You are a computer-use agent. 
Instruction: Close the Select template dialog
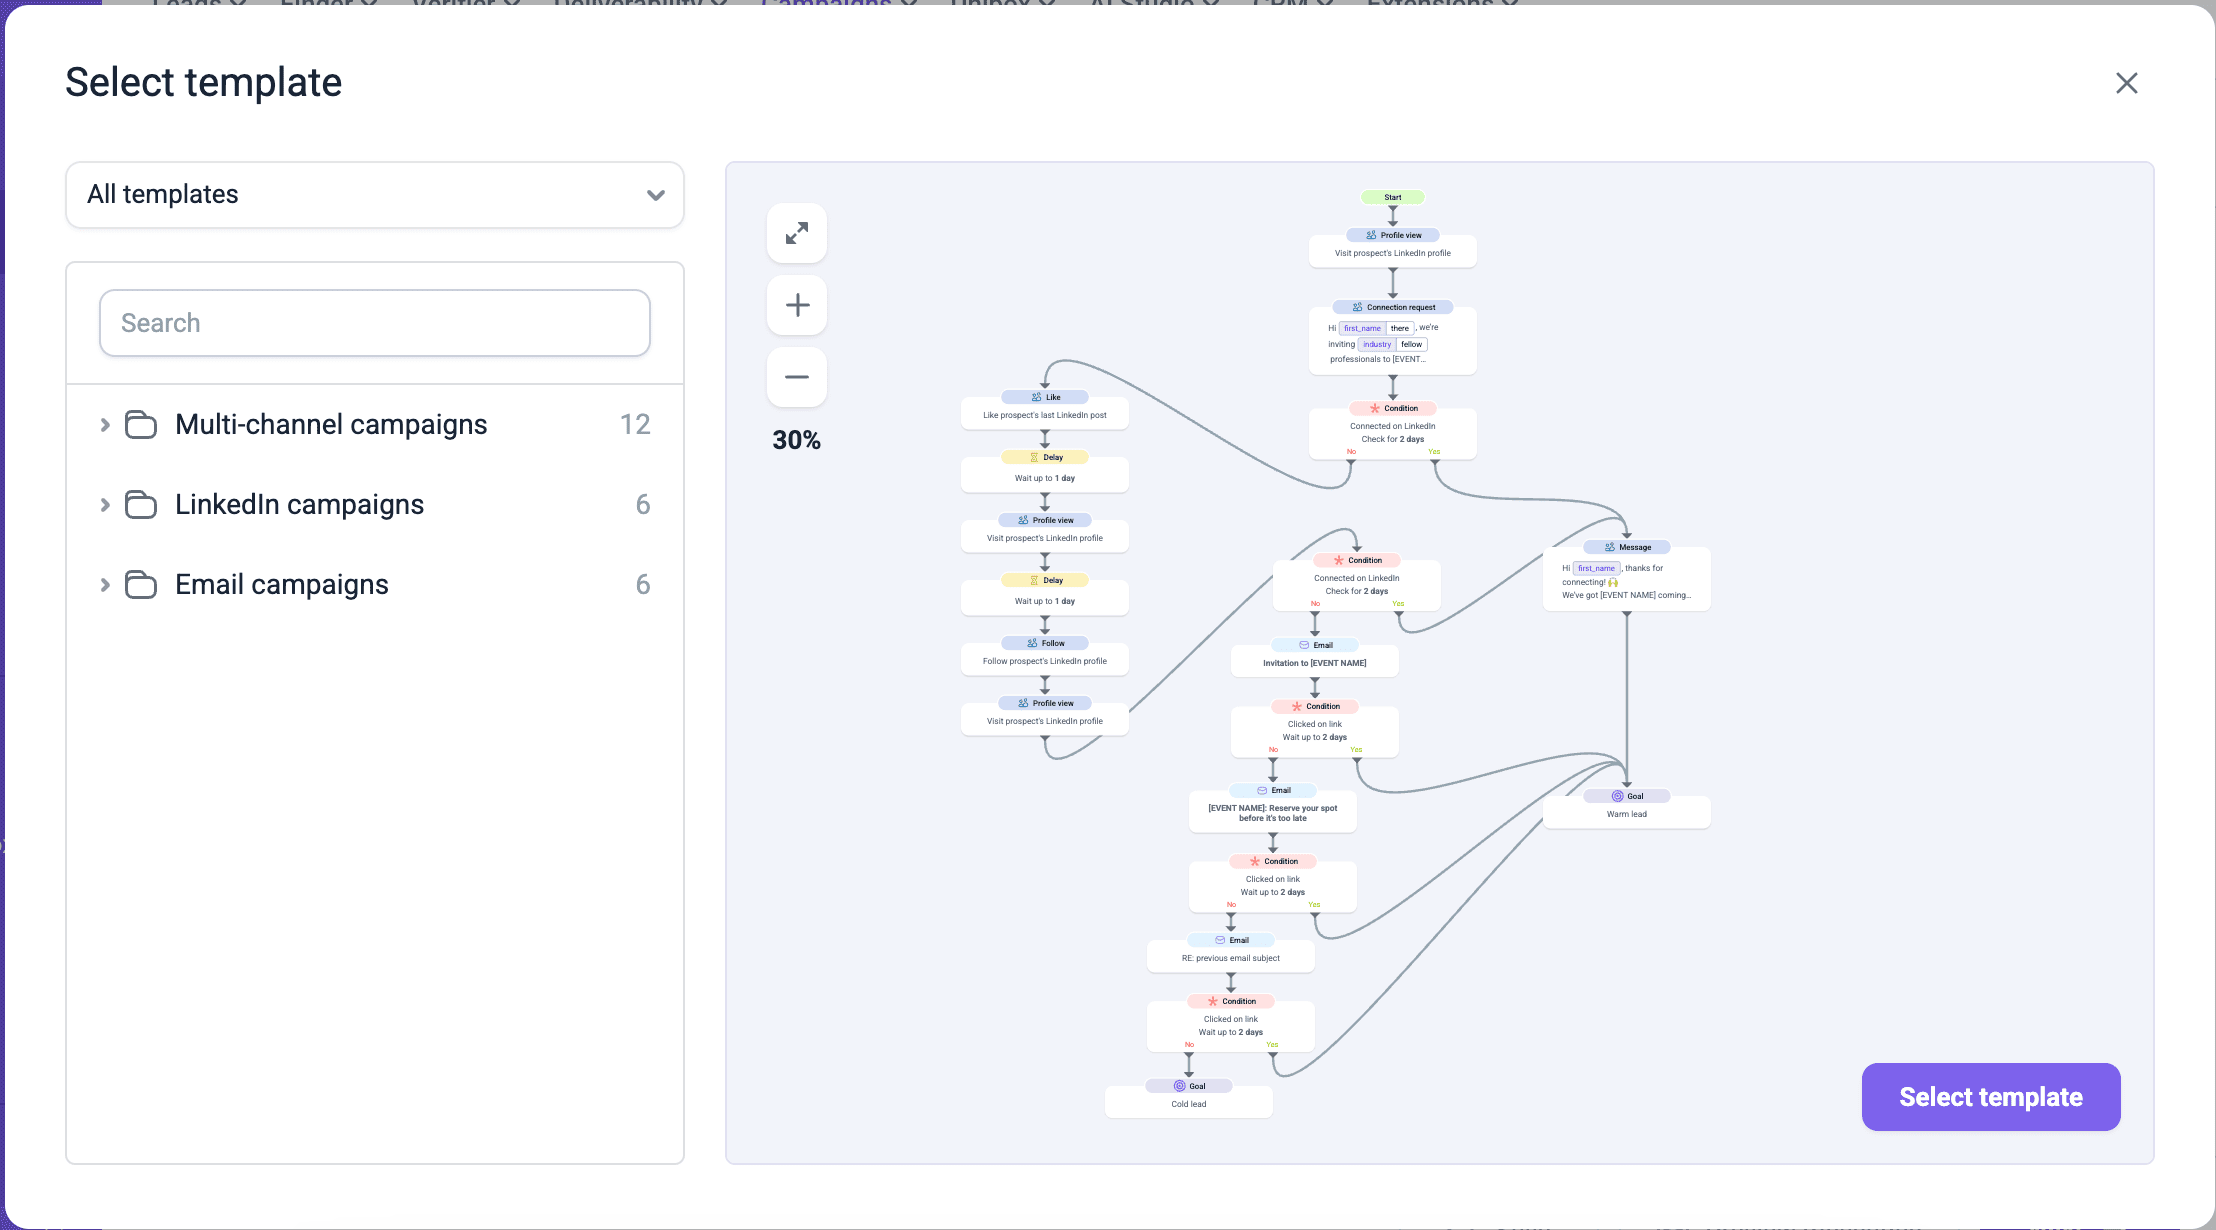pos(2126,83)
